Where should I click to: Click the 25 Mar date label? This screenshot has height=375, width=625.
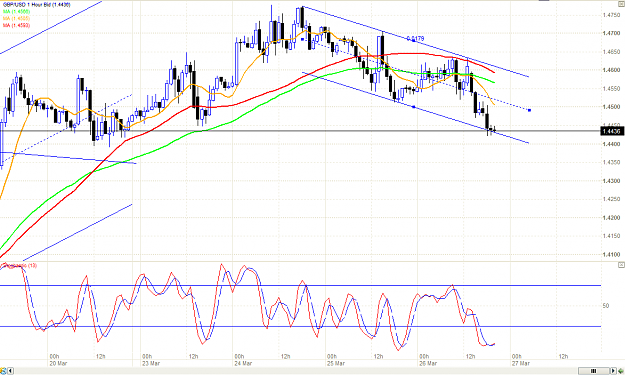pyautogui.click(x=336, y=363)
